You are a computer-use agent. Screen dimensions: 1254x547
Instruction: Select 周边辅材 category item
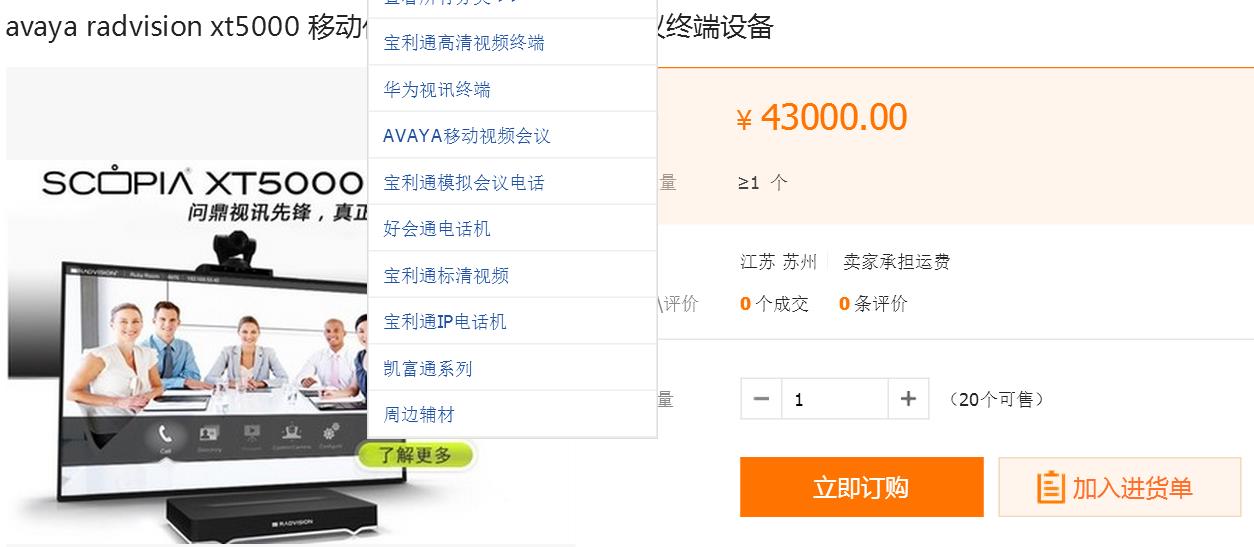tap(419, 415)
